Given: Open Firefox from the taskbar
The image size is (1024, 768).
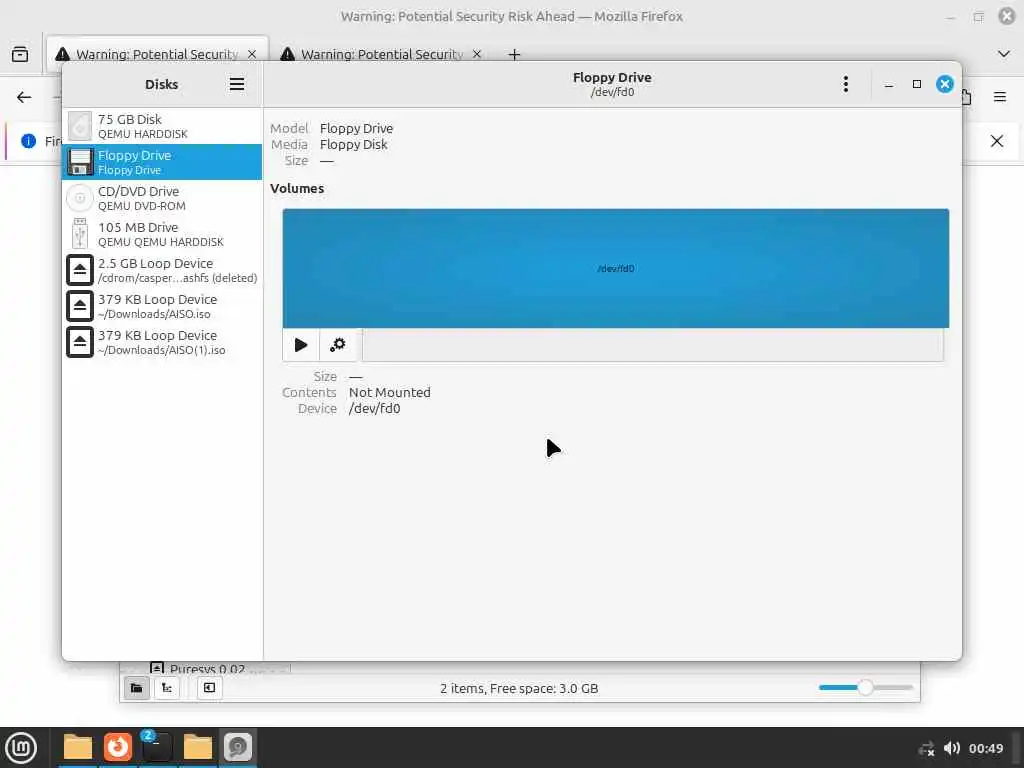Looking at the screenshot, I should (x=118, y=747).
